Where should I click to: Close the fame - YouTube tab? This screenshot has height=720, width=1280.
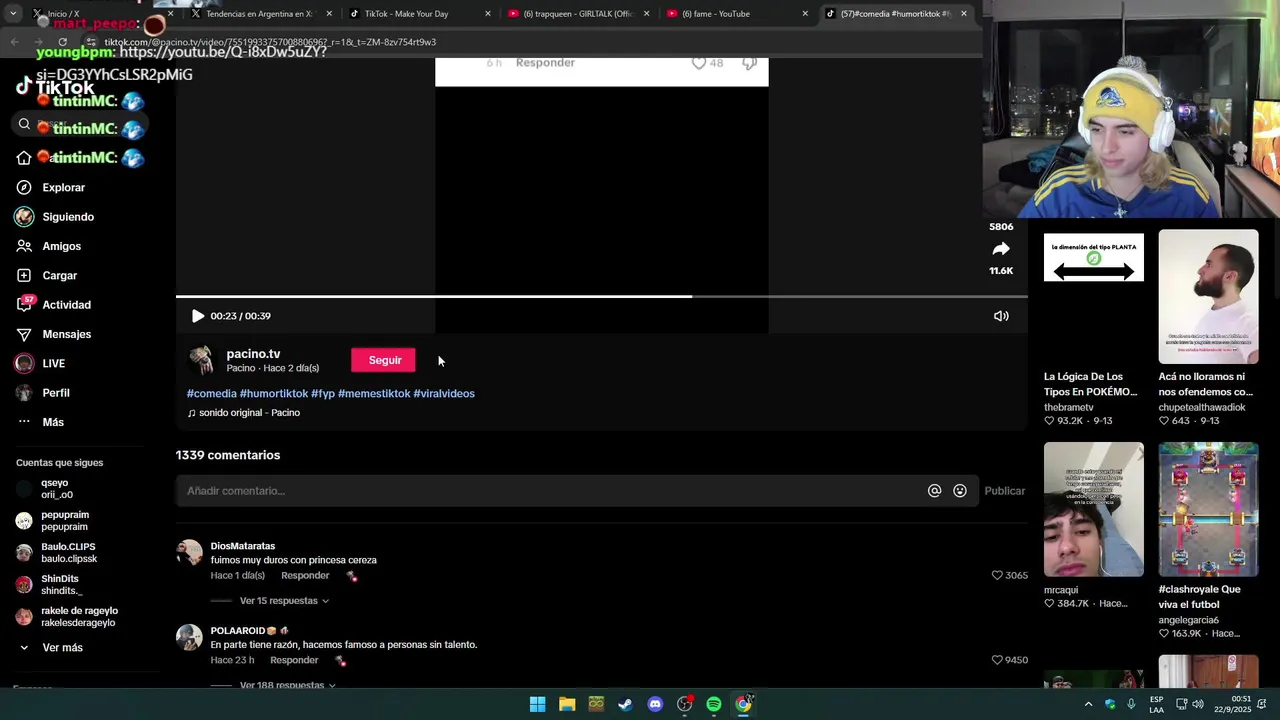[x=805, y=14]
